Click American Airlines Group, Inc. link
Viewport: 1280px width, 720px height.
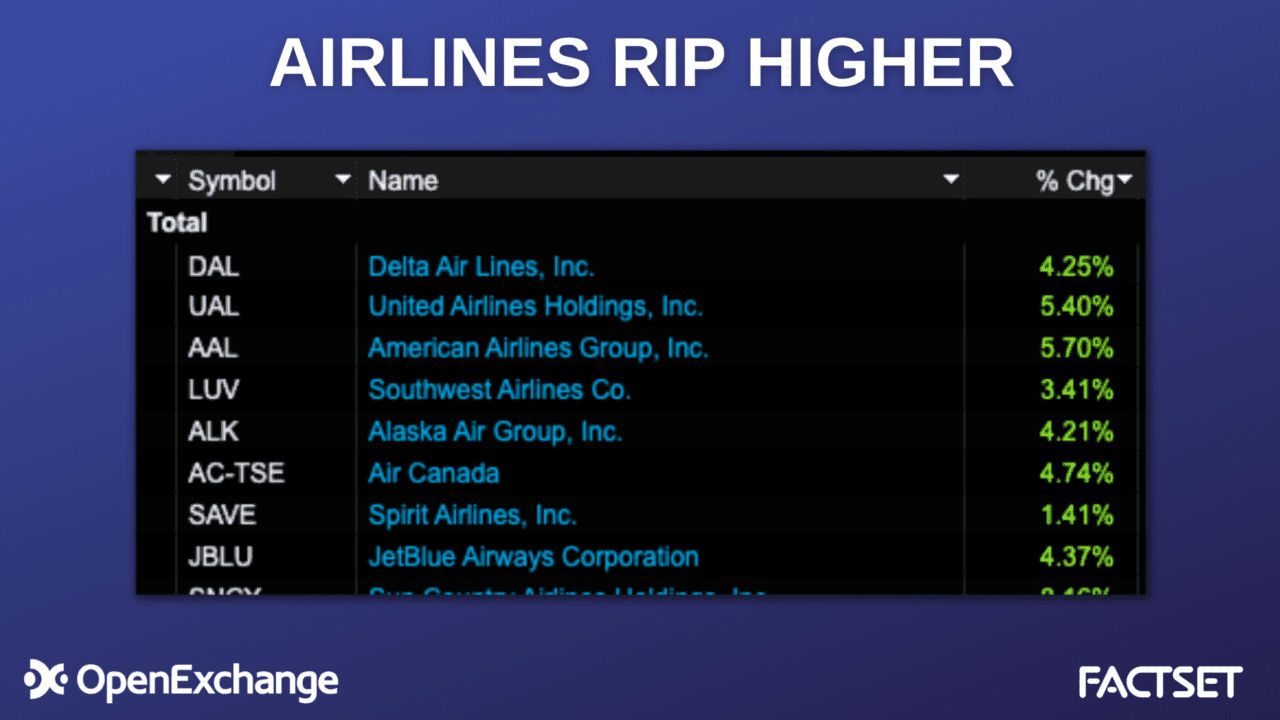[x=538, y=348]
